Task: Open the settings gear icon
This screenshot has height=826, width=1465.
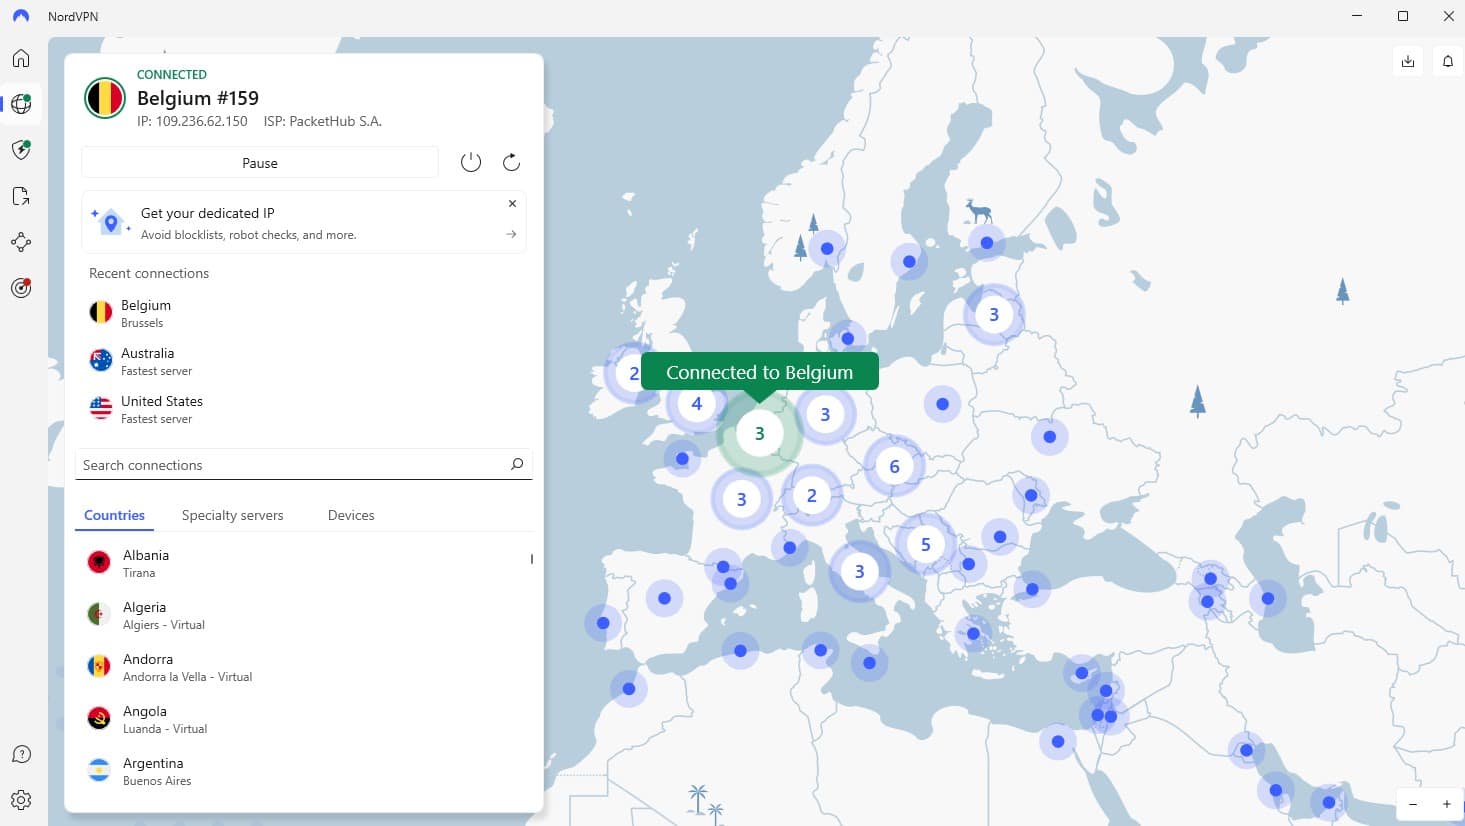Action: coord(21,800)
